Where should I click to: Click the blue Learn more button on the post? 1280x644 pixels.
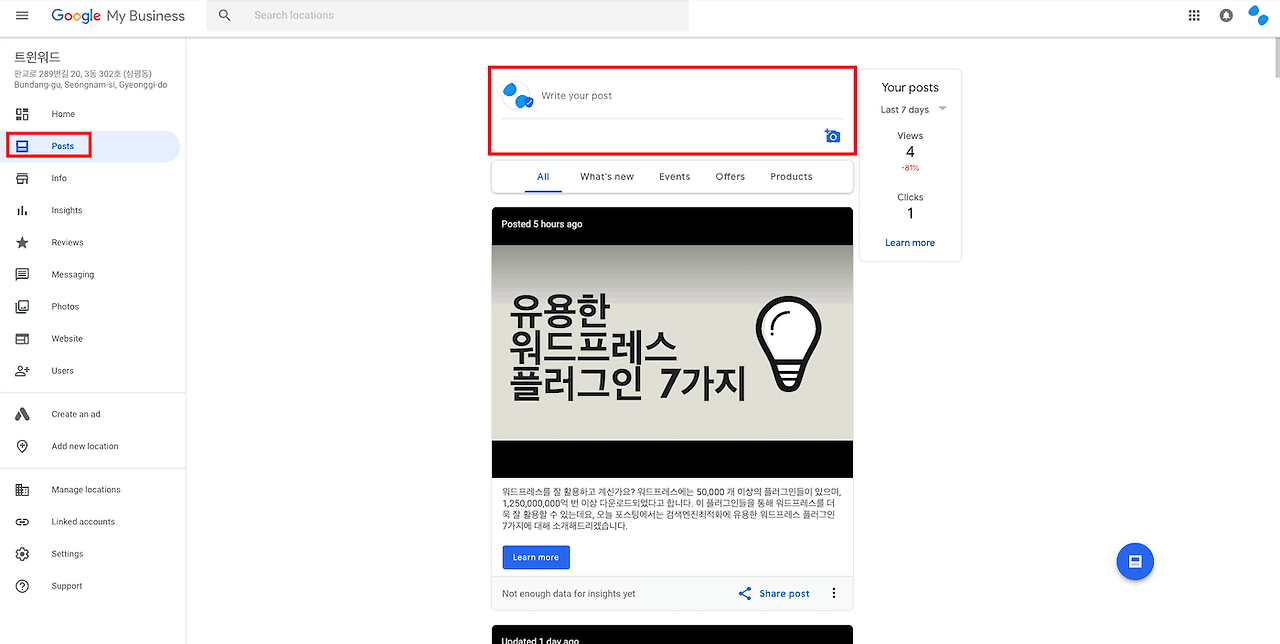pyautogui.click(x=536, y=557)
